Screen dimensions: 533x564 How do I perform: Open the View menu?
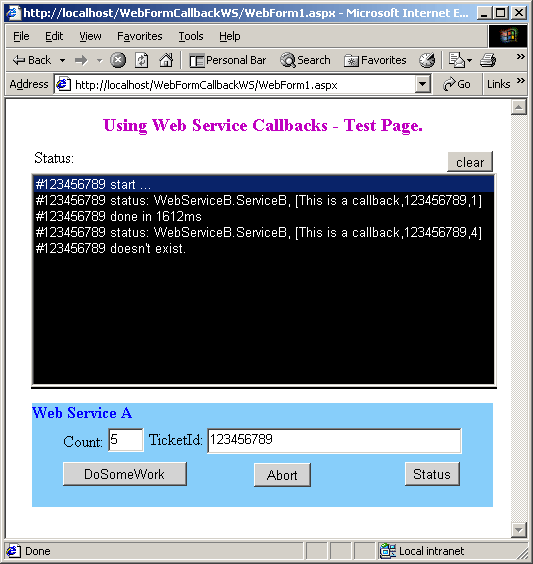click(x=90, y=36)
